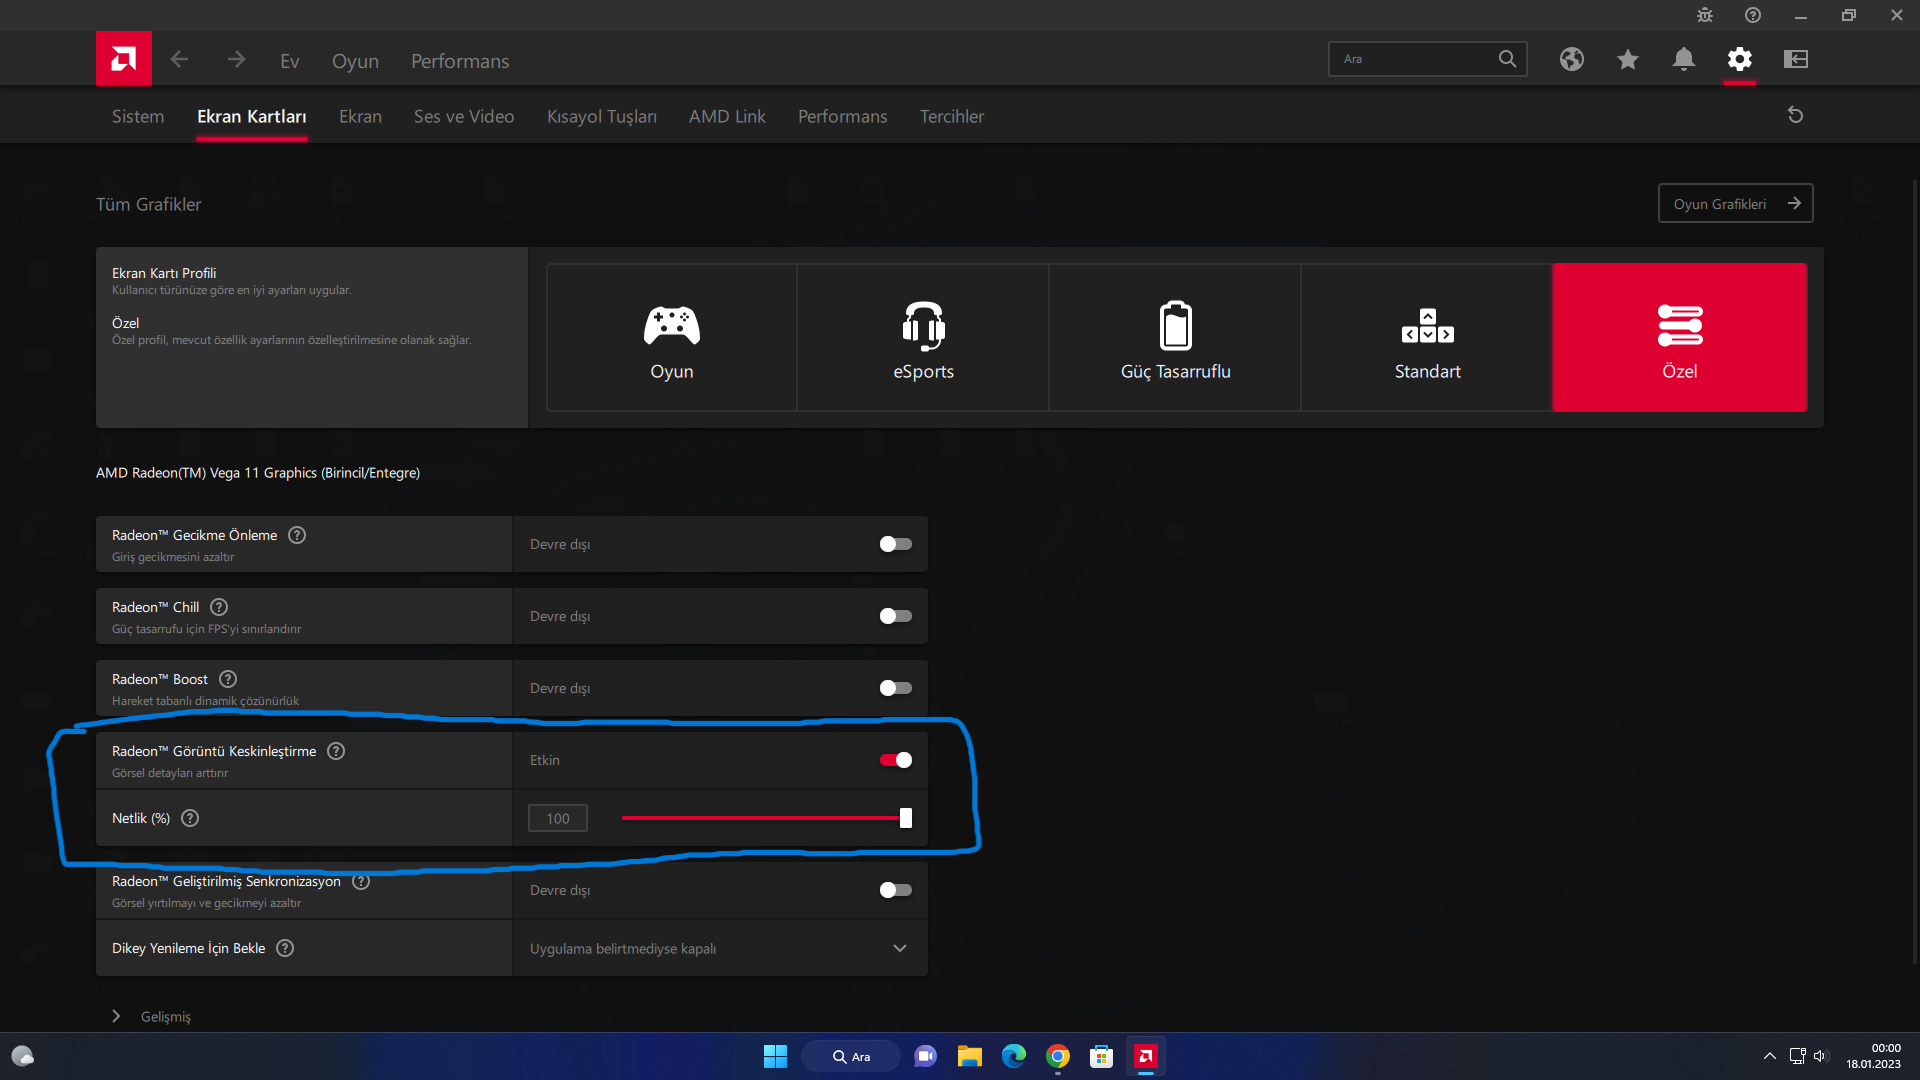Toggle the sidebar panel icon
This screenshot has width=1920, height=1080.
1796,59
